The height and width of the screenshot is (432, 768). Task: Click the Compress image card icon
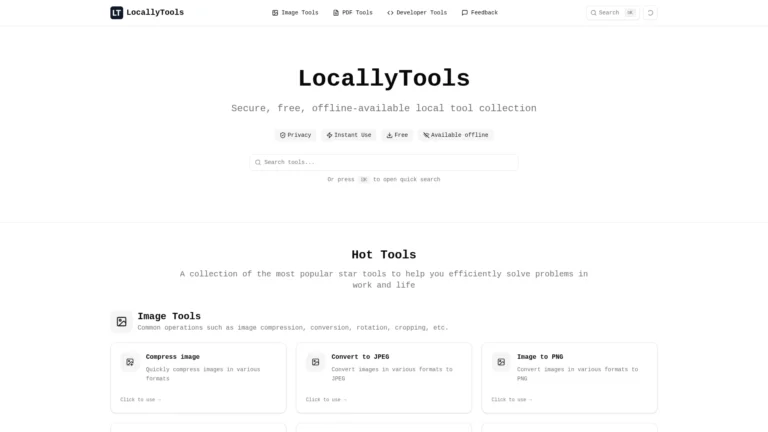pyautogui.click(x=129, y=362)
